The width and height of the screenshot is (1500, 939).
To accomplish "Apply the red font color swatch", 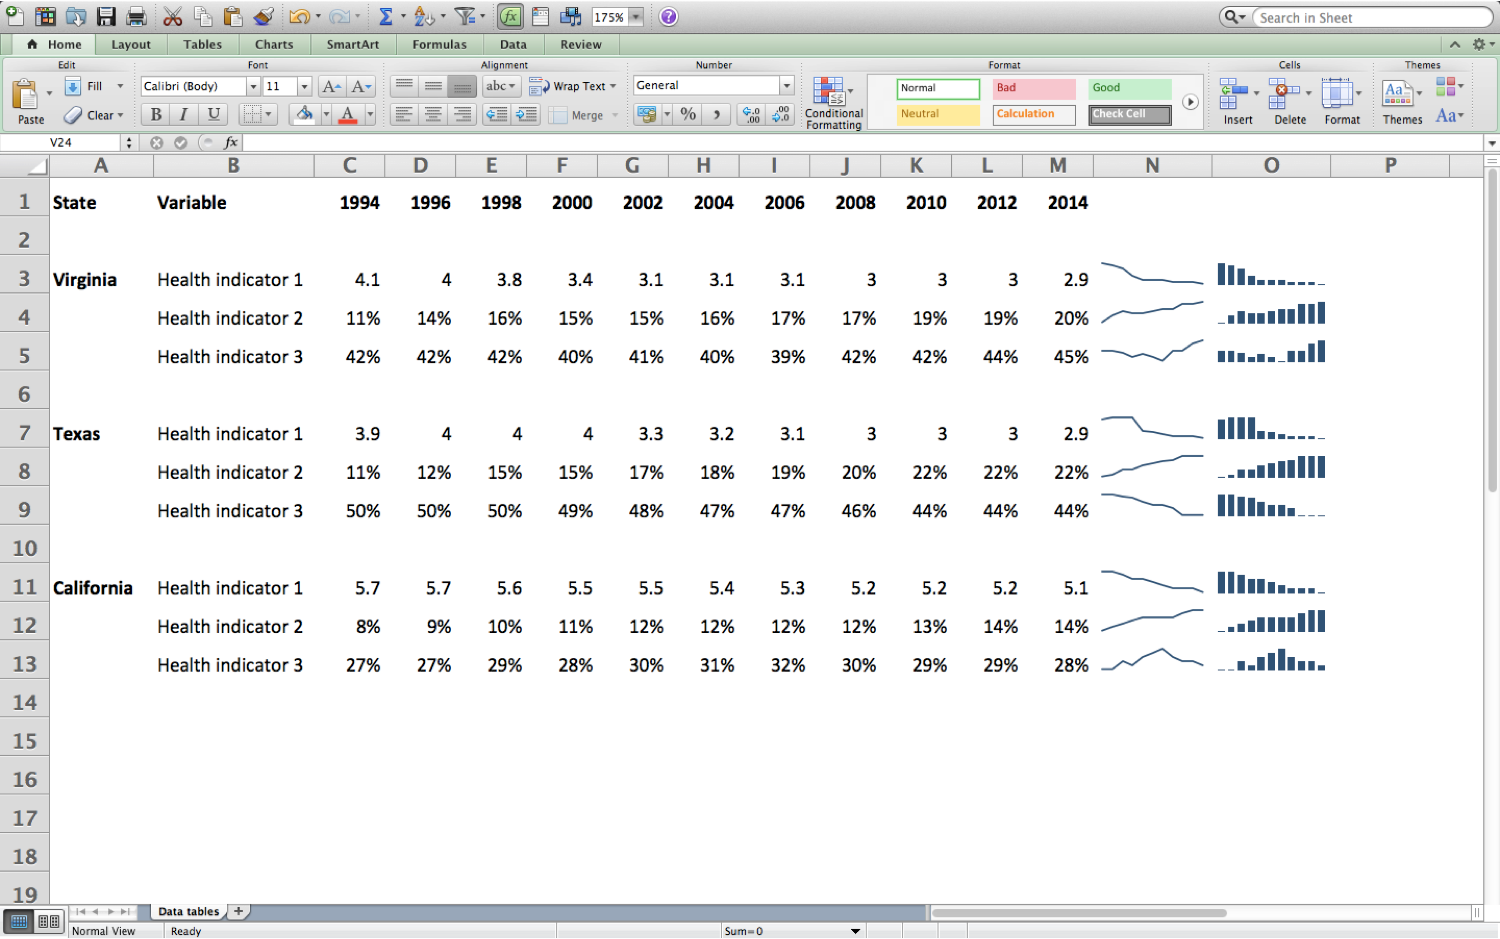I will click(348, 115).
